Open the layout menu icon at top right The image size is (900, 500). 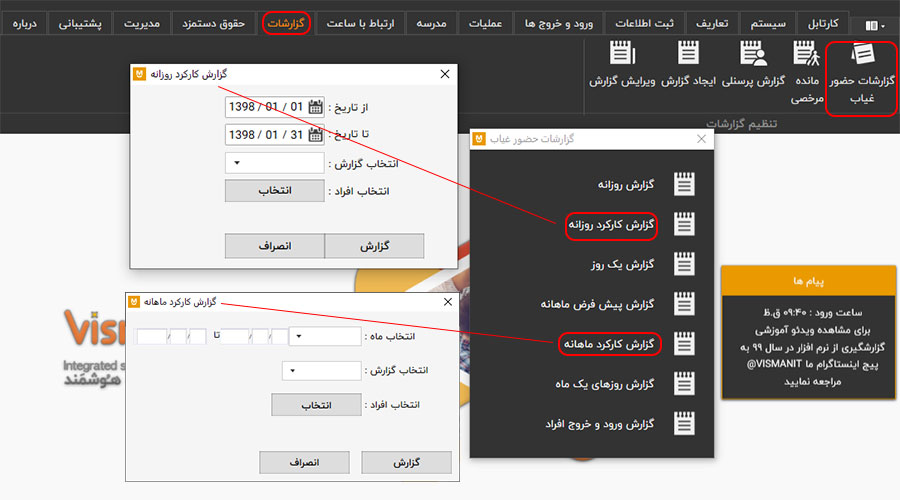pos(875,25)
